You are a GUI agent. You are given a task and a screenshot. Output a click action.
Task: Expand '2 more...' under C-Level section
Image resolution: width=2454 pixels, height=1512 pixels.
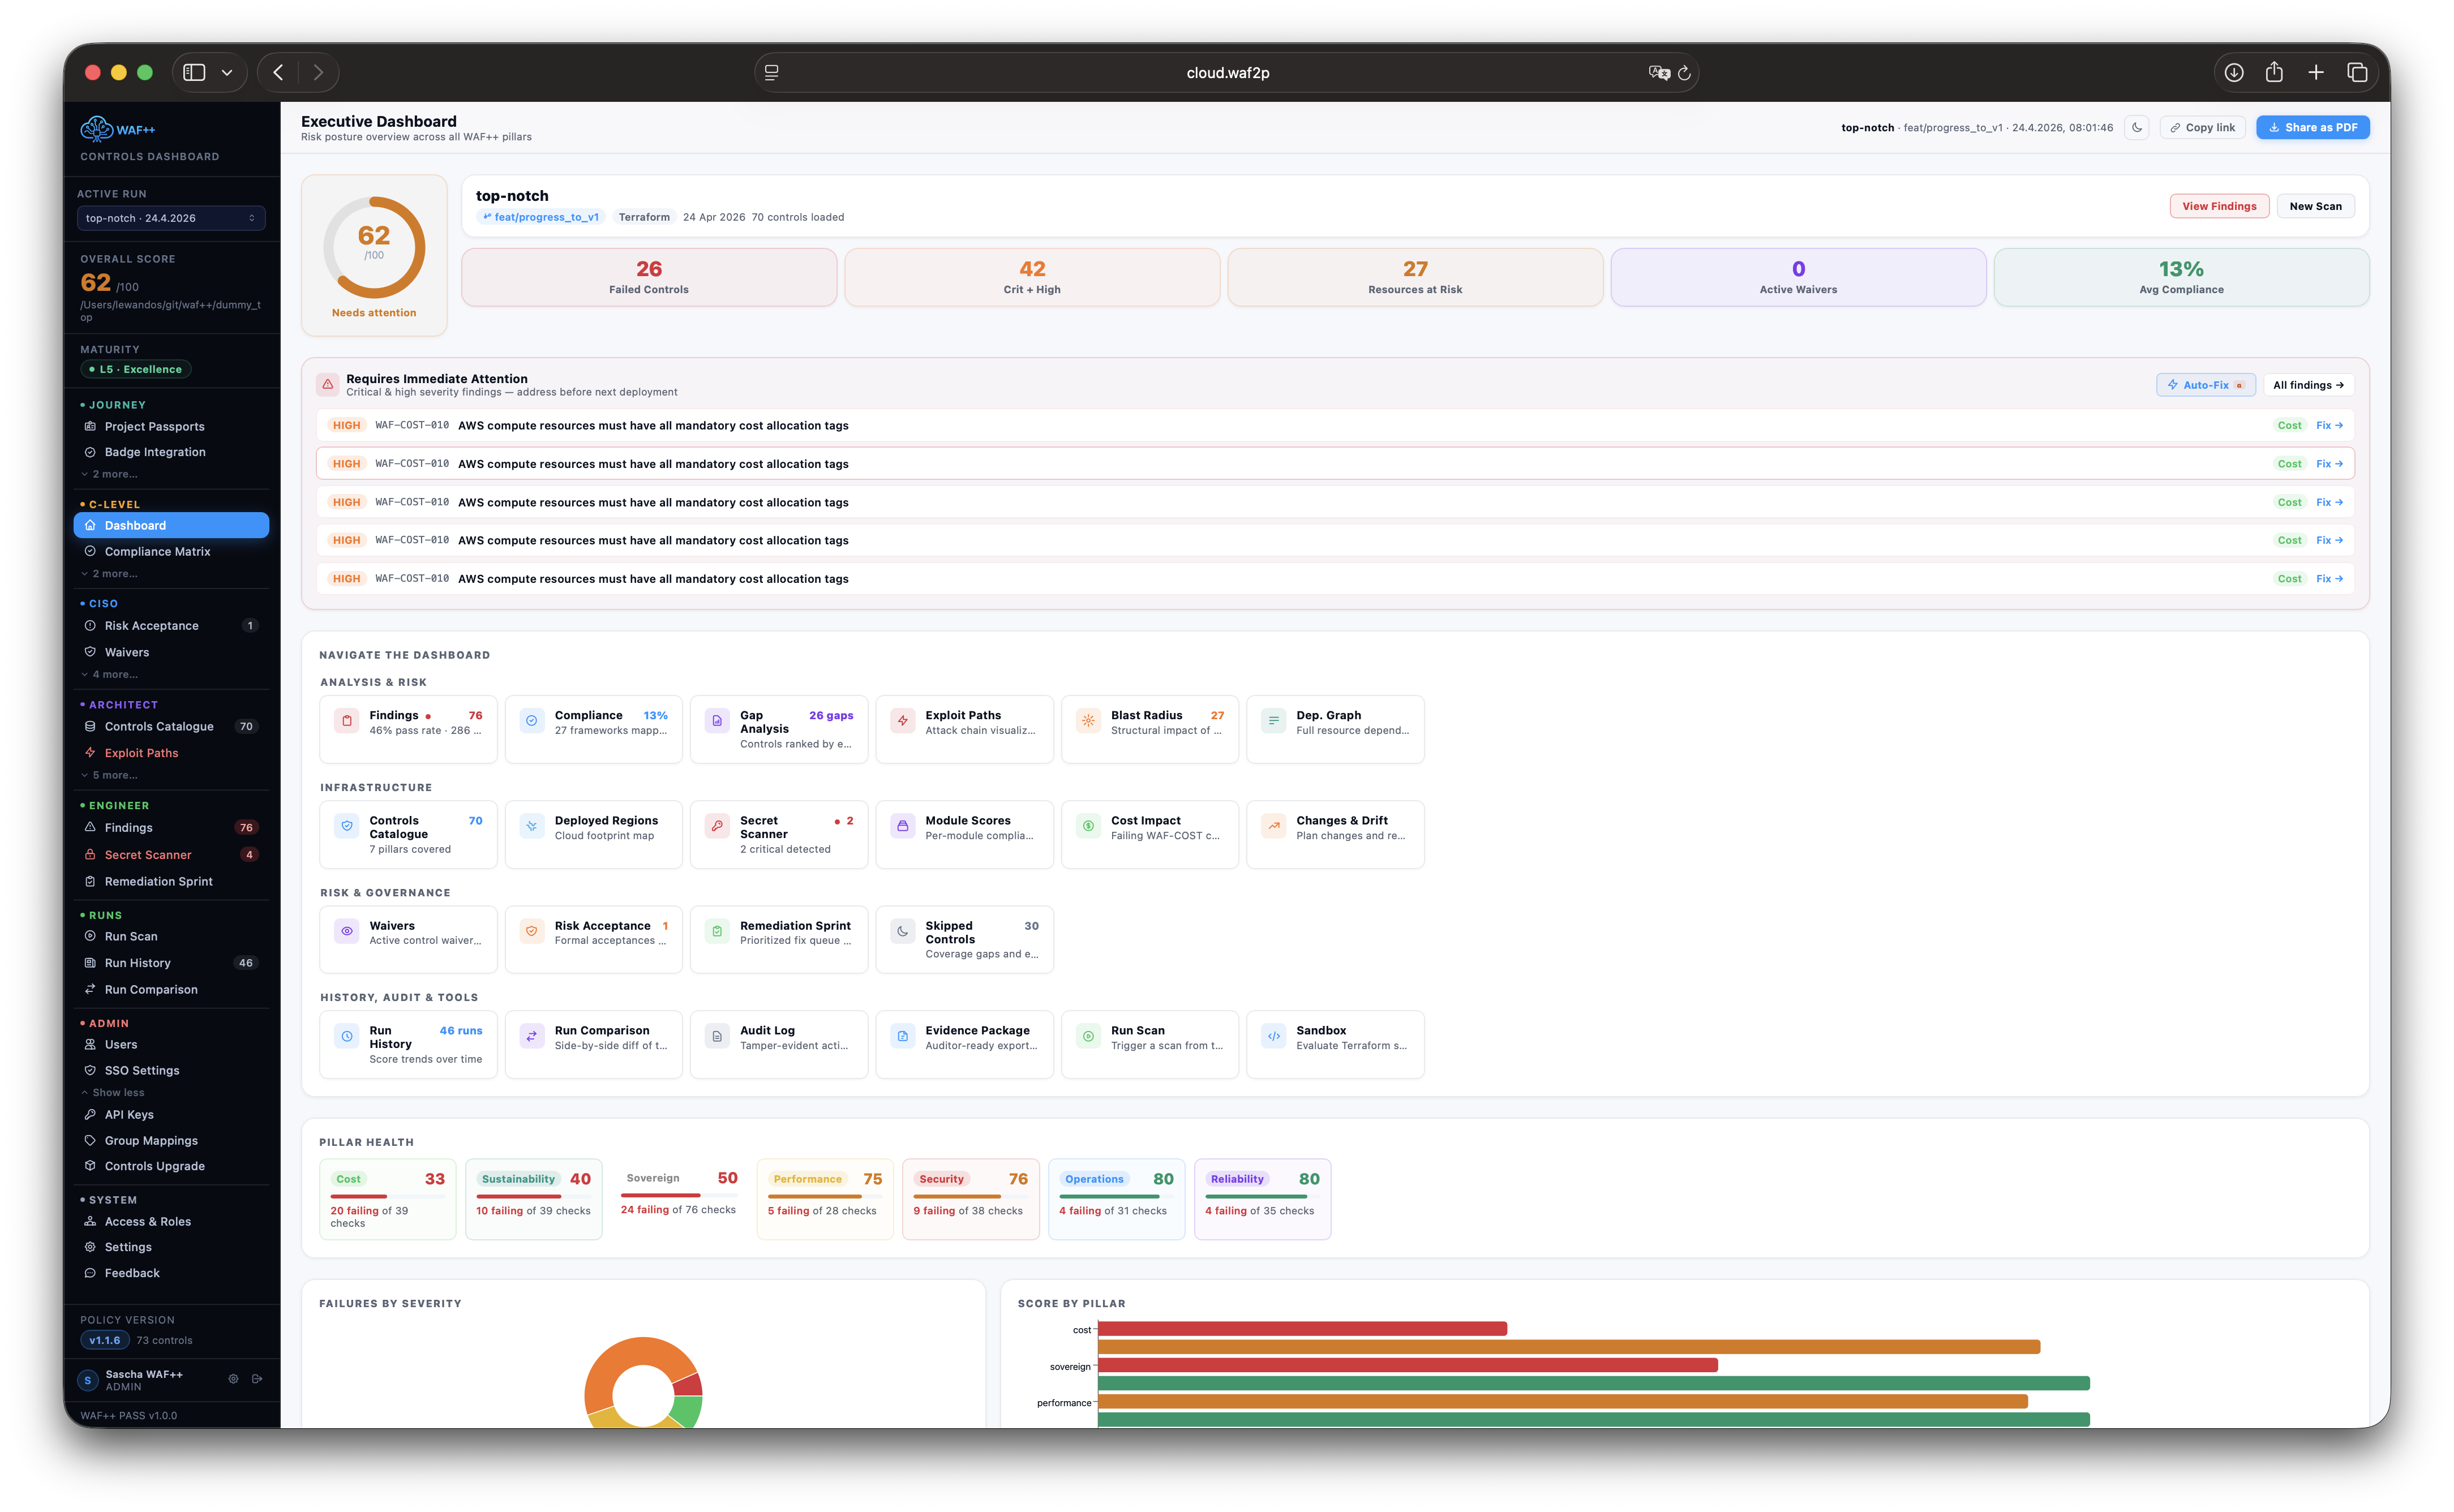[110, 574]
